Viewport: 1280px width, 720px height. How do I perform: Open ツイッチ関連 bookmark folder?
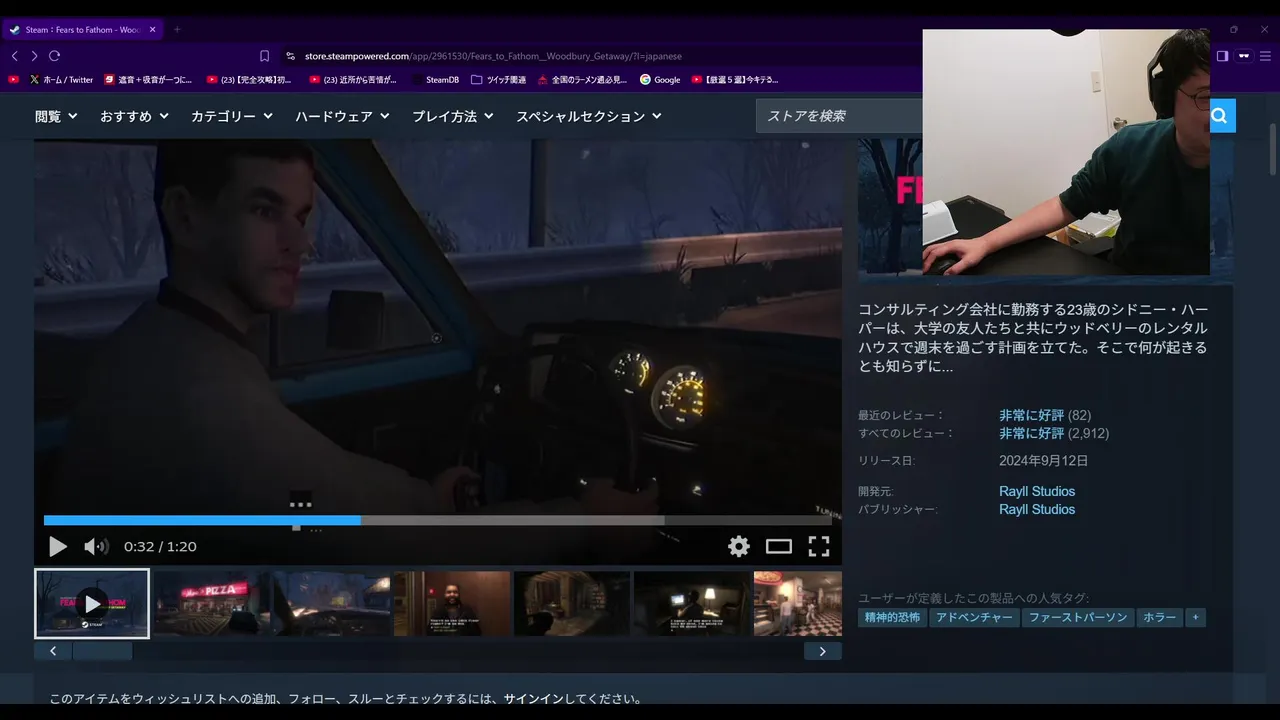[x=498, y=79]
